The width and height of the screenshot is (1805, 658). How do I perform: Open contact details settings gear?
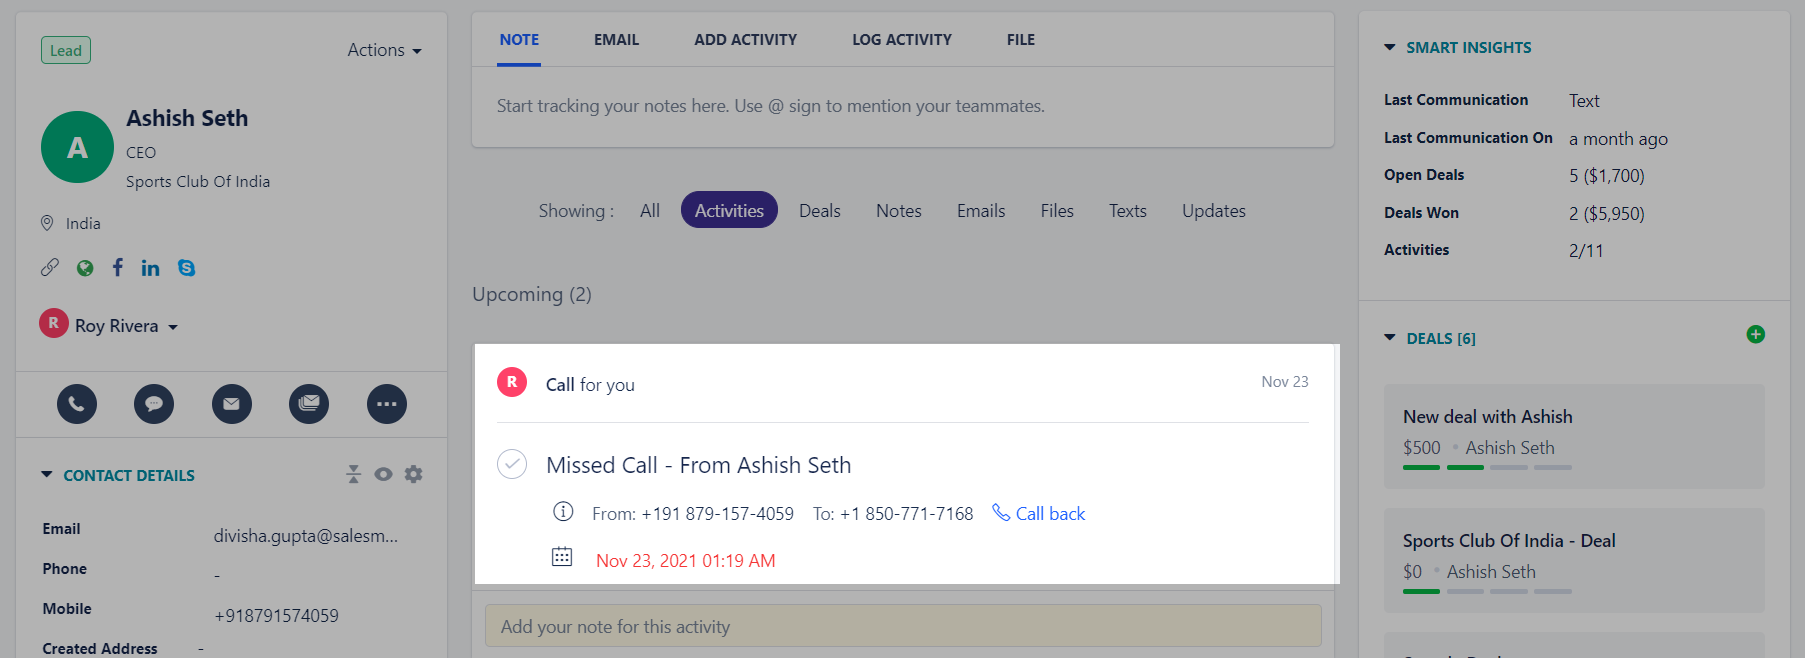click(413, 474)
